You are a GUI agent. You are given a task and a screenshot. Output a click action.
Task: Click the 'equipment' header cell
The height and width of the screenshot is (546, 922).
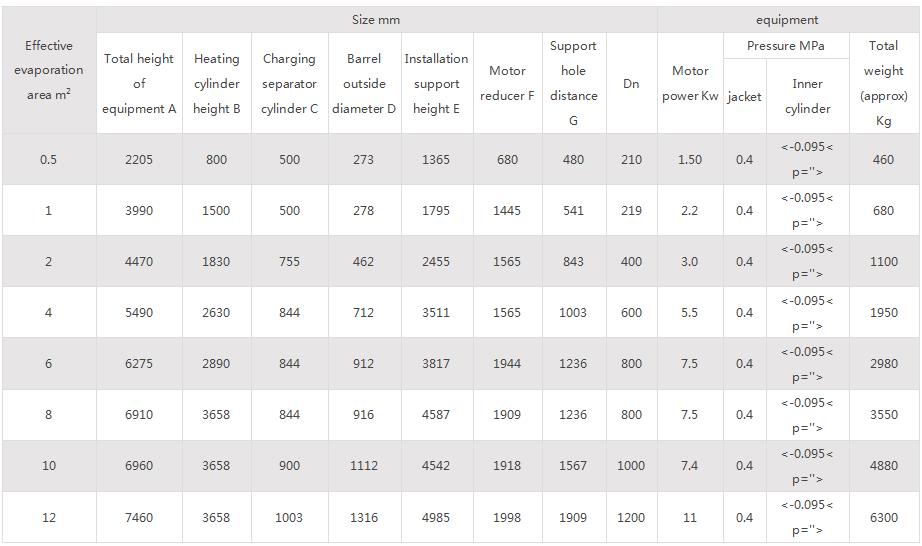coord(787,19)
